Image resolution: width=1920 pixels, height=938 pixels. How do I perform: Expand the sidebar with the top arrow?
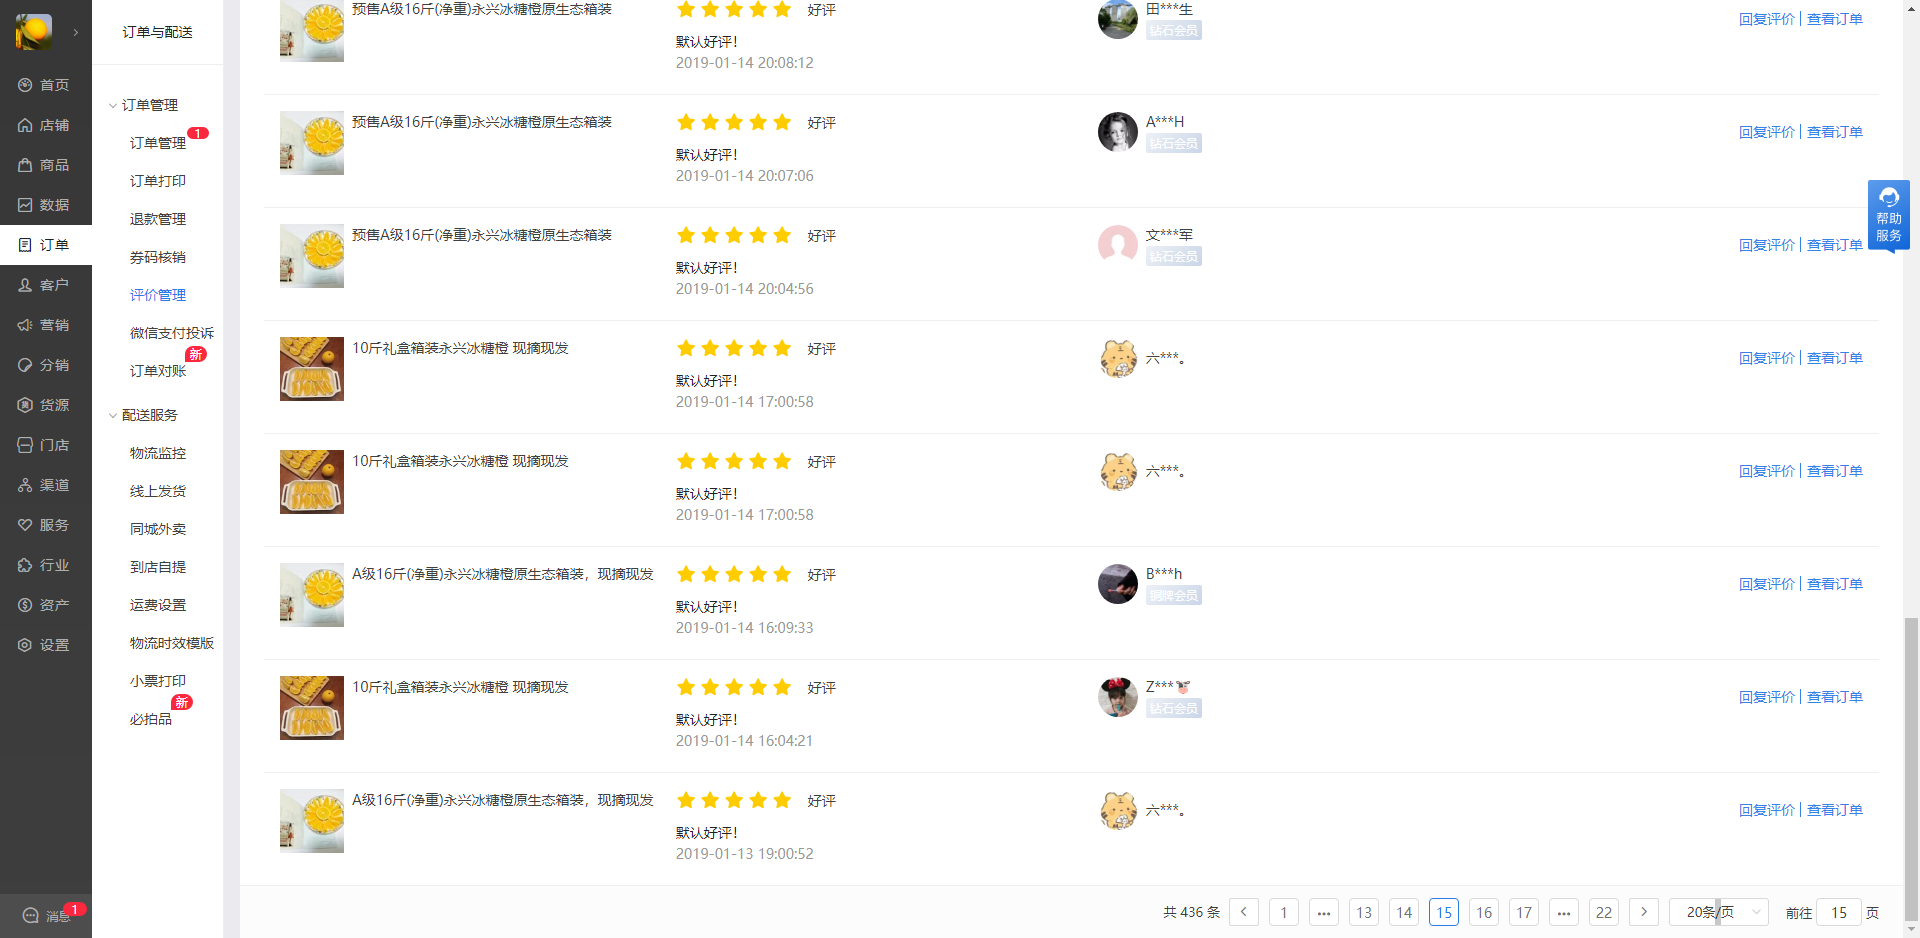point(75,32)
